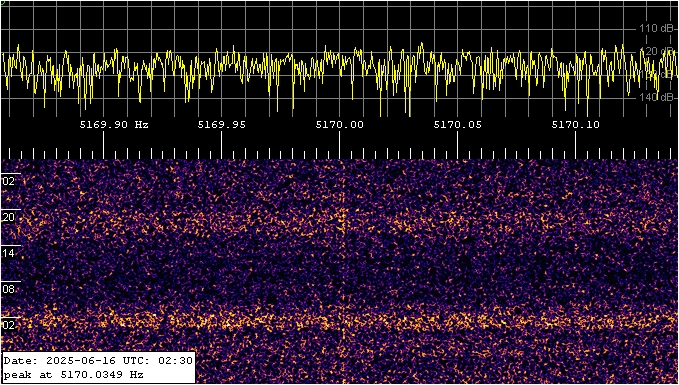Click the 5170.10 frequency label

click(576, 125)
